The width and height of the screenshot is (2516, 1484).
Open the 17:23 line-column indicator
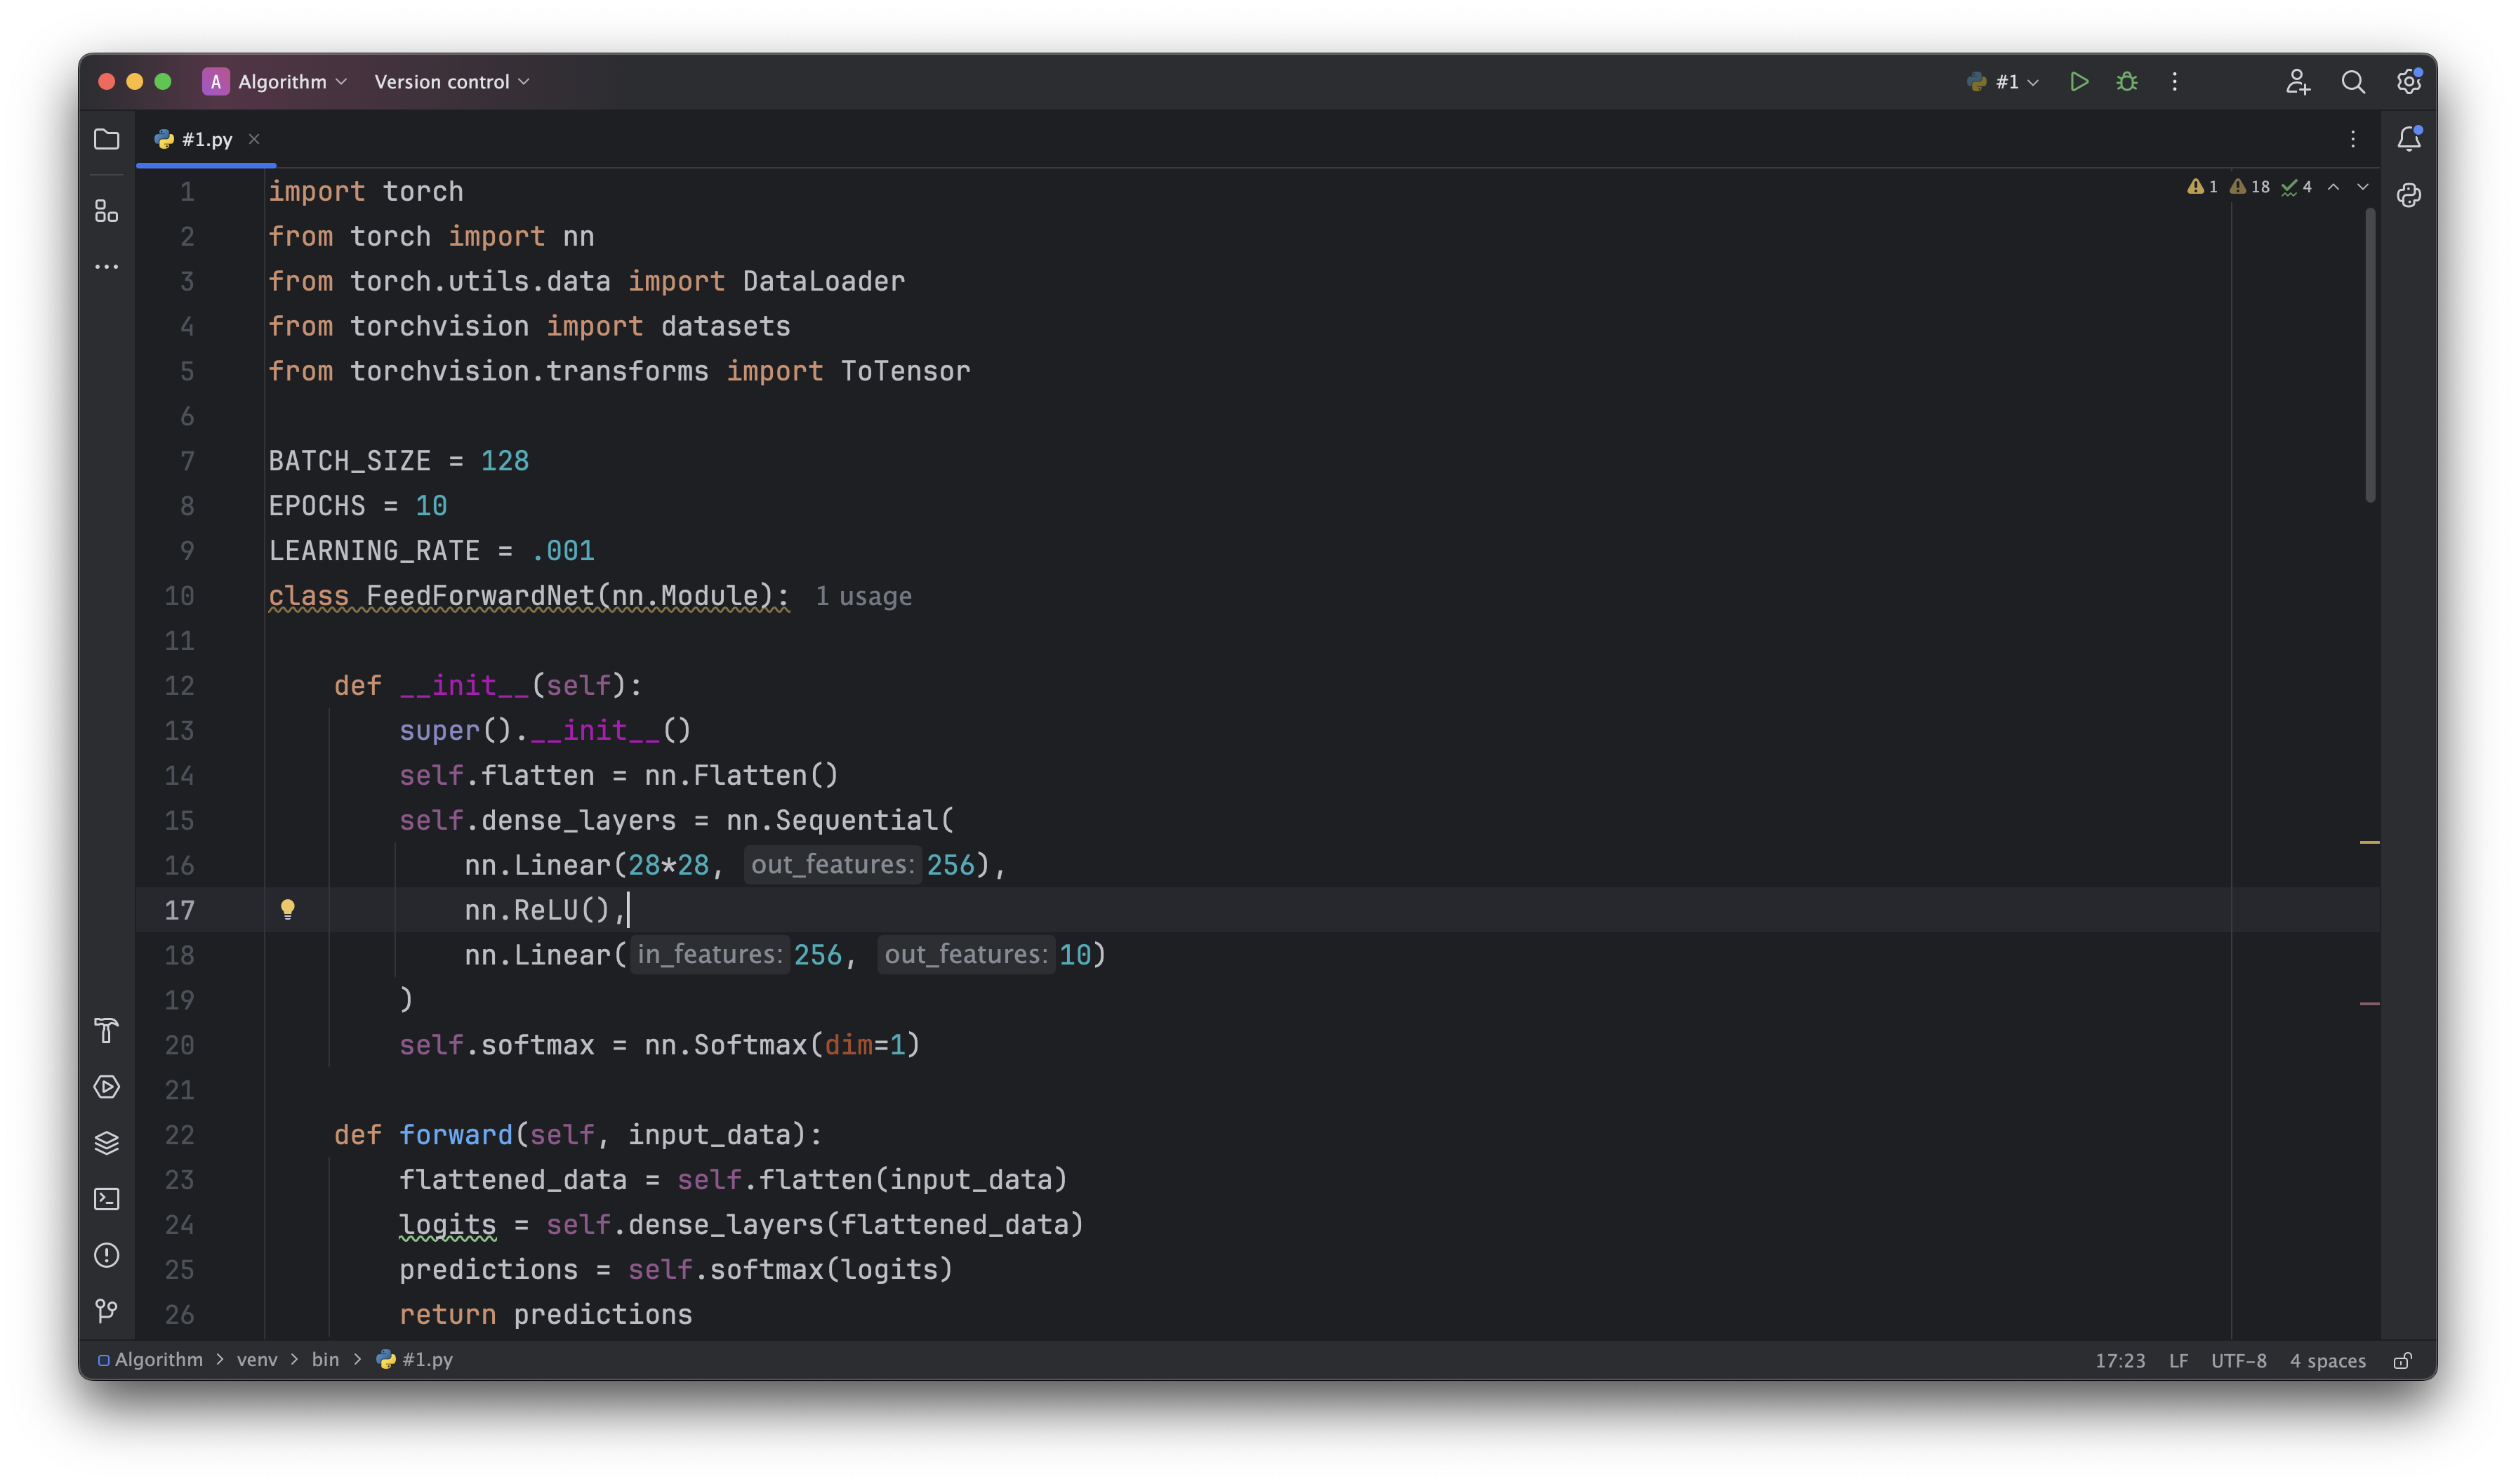[x=2120, y=1361]
